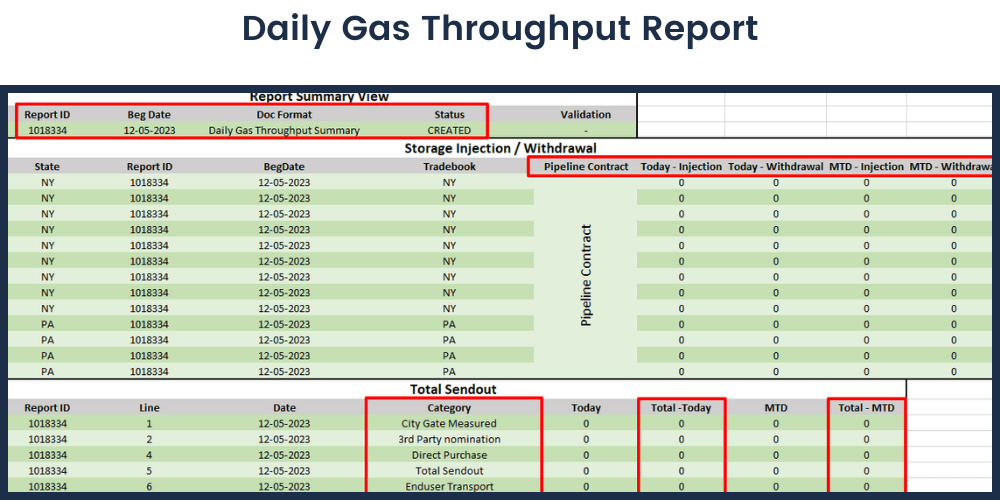Image resolution: width=1000 pixels, height=500 pixels.
Task: Click the Category column header
Action: tap(449, 408)
